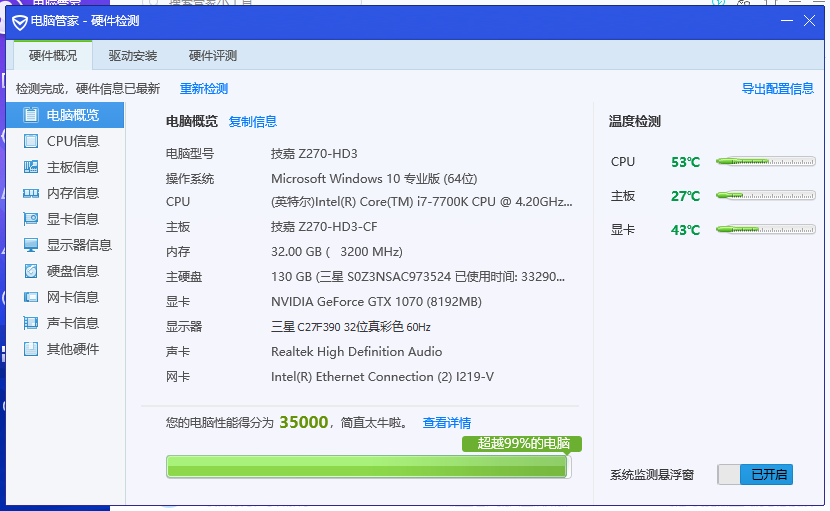Click the Realtek High Definition Audio value
This screenshot has width=830, height=511.
(x=356, y=352)
